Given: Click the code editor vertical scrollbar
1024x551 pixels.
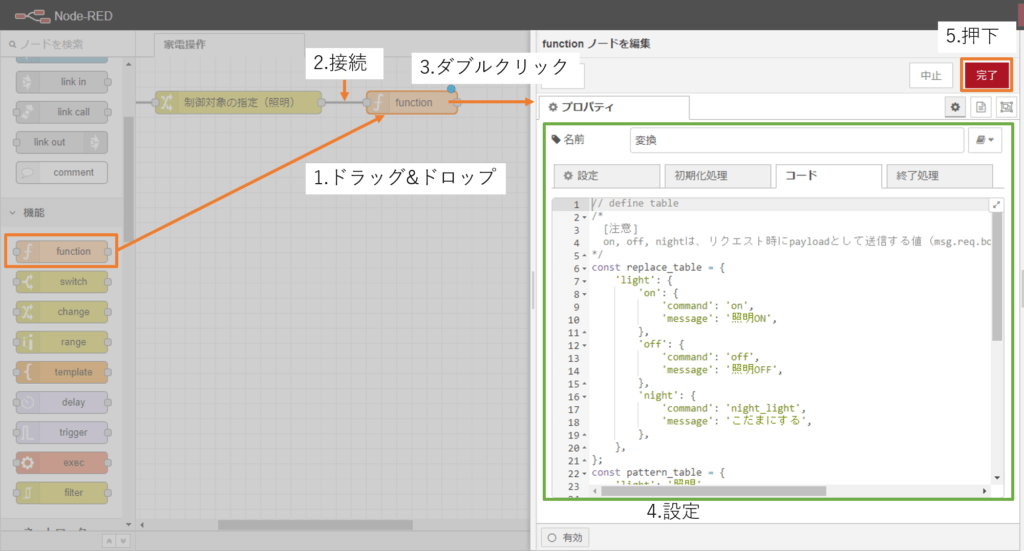Looking at the screenshot, I should click(x=997, y=276).
